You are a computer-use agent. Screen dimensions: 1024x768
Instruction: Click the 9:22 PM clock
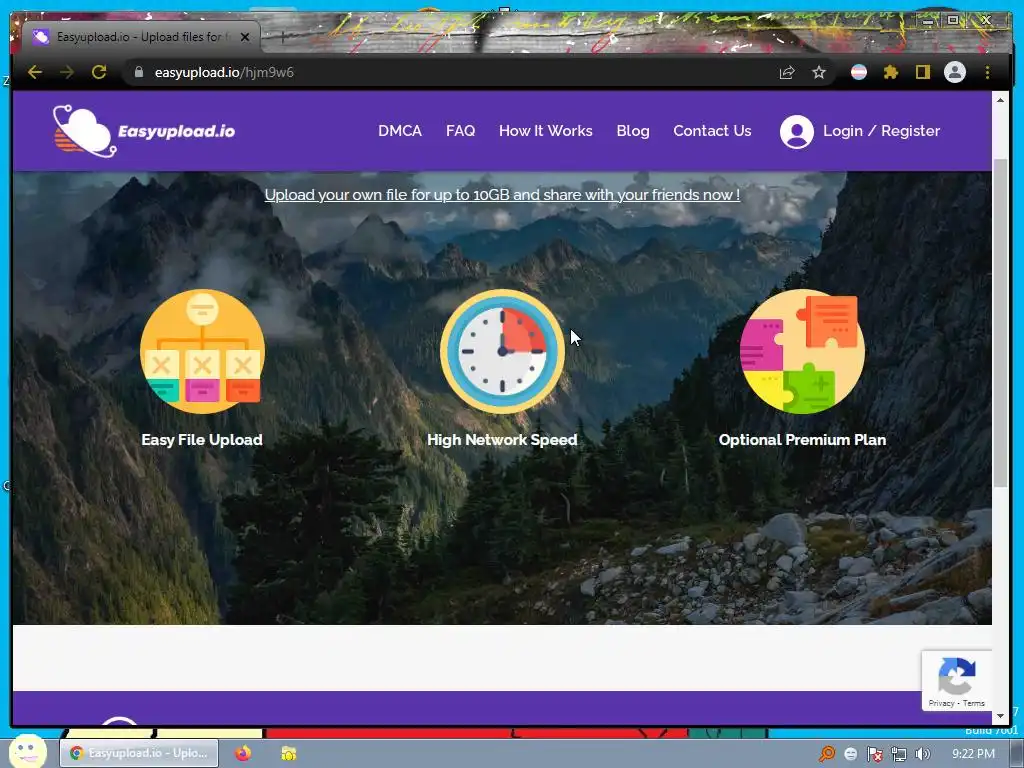click(973, 754)
